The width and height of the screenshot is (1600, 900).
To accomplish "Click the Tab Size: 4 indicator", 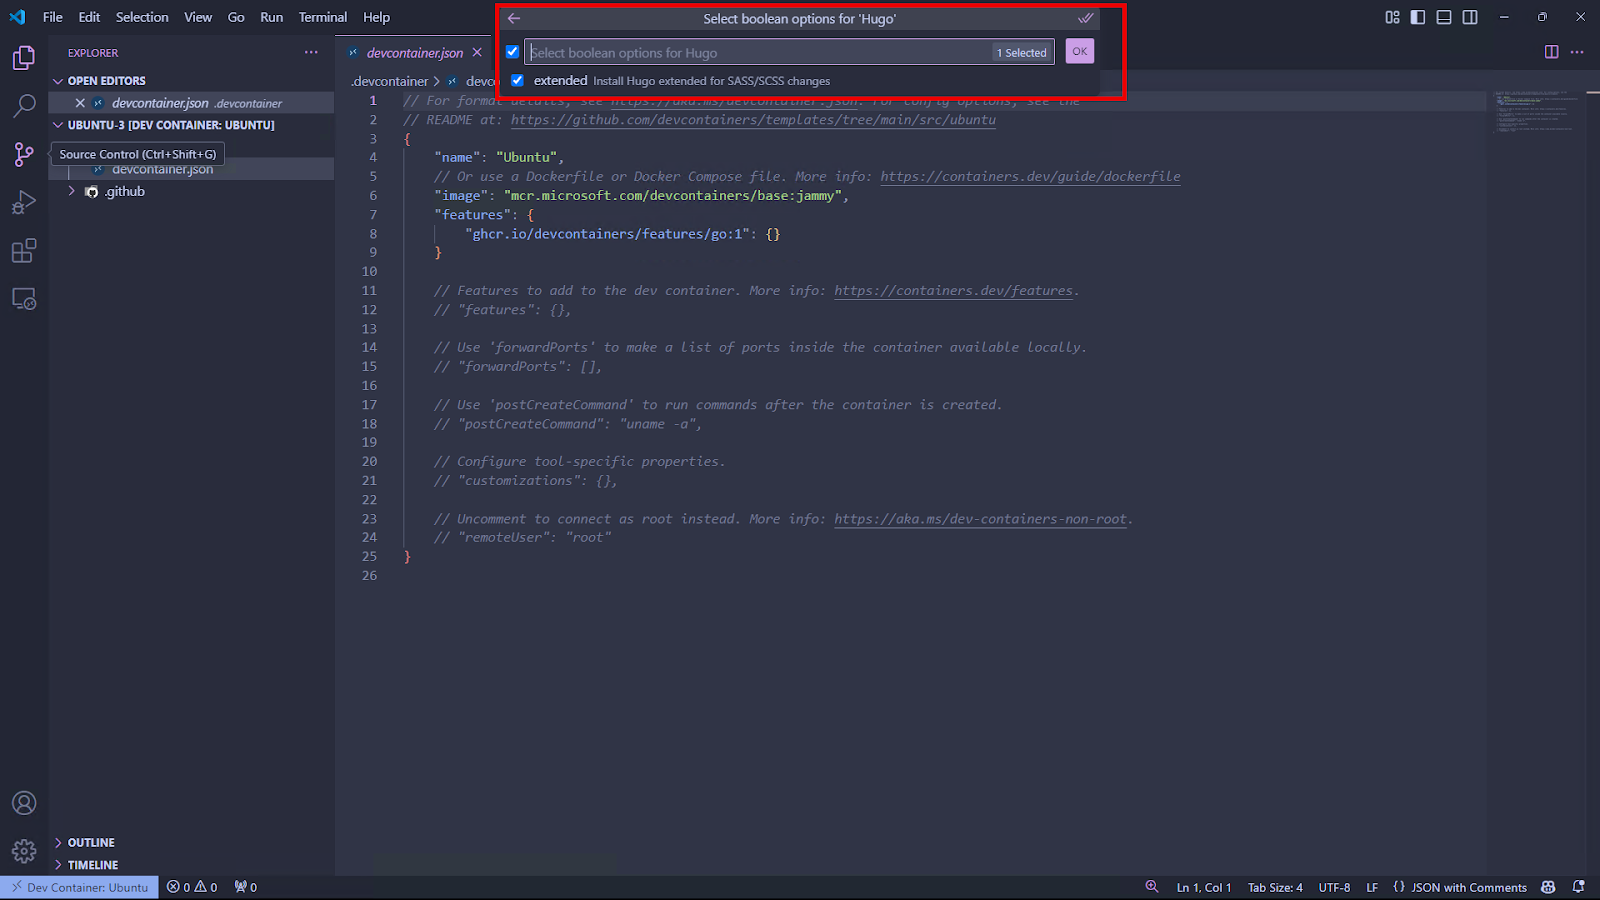I will point(1275,887).
